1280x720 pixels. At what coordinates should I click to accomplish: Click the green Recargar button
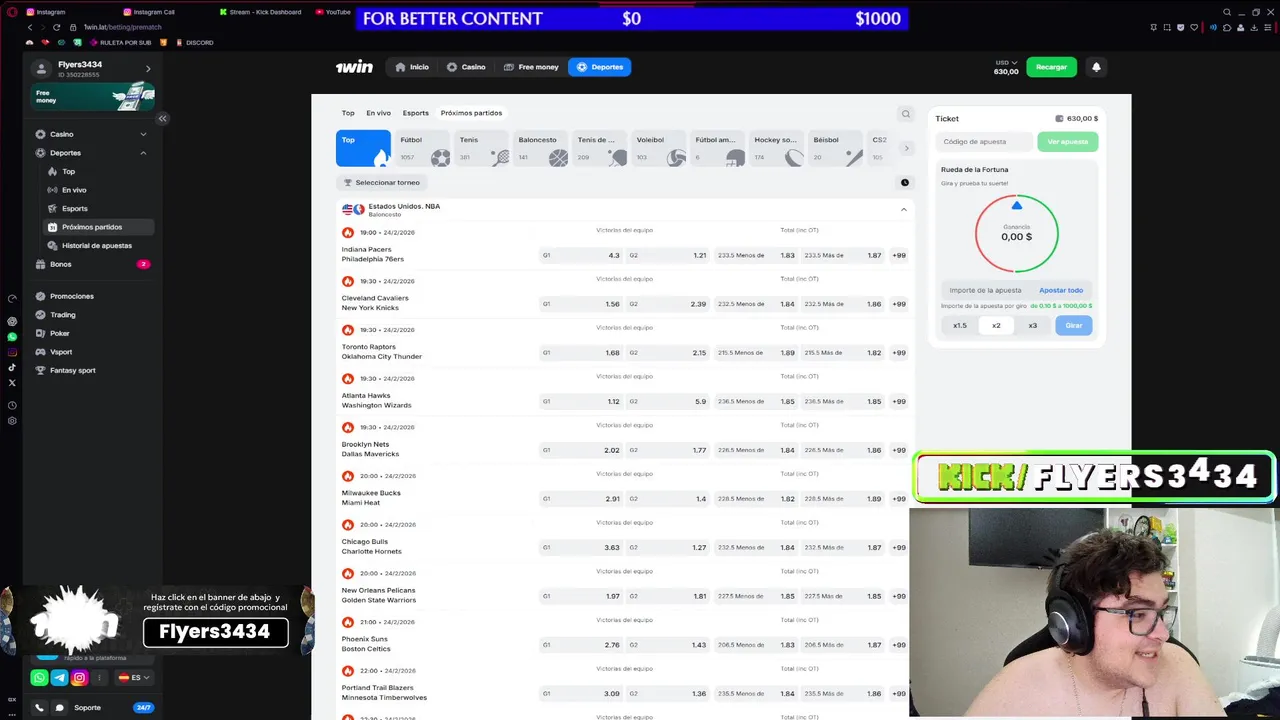coord(1051,67)
